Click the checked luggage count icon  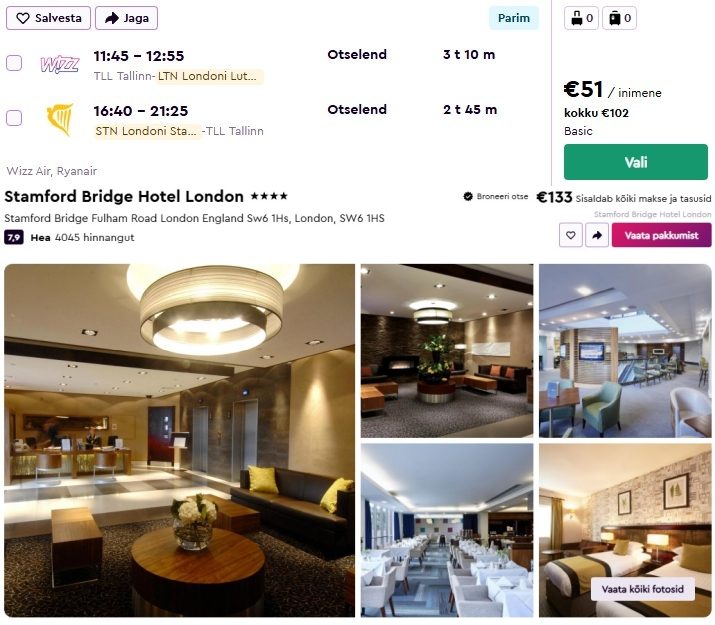pos(619,18)
